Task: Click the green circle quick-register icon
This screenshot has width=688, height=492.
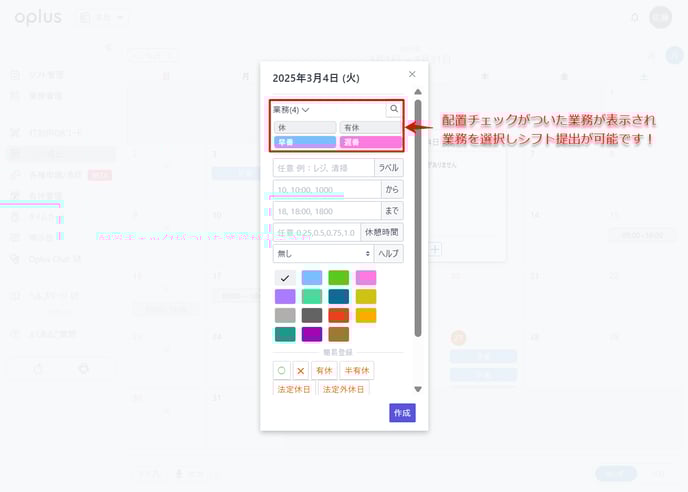Action: (281, 370)
